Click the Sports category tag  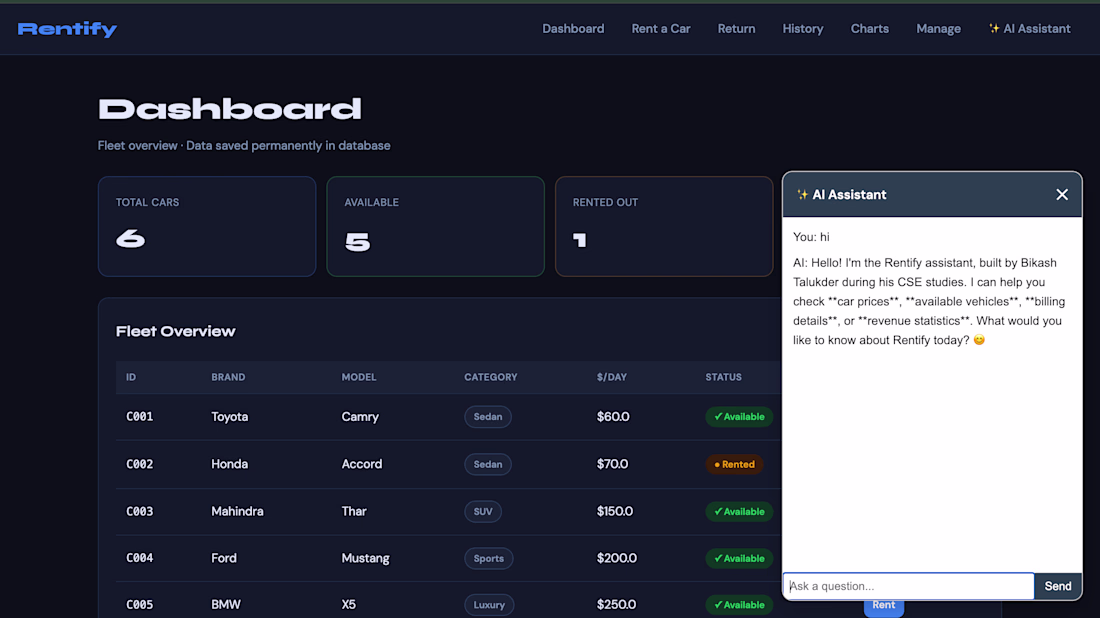coord(488,558)
